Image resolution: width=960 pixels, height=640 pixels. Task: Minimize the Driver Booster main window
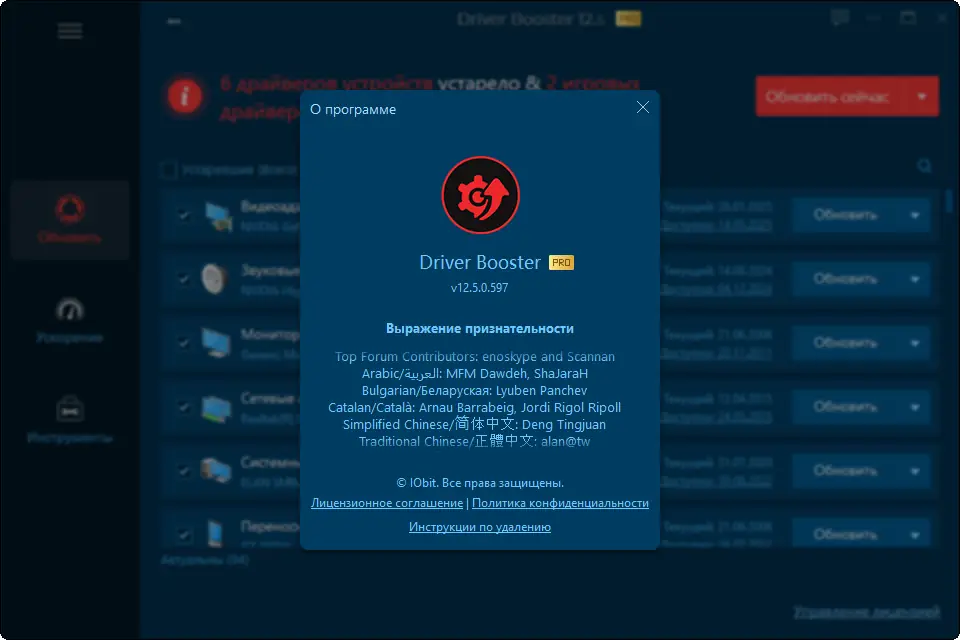point(874,18)
